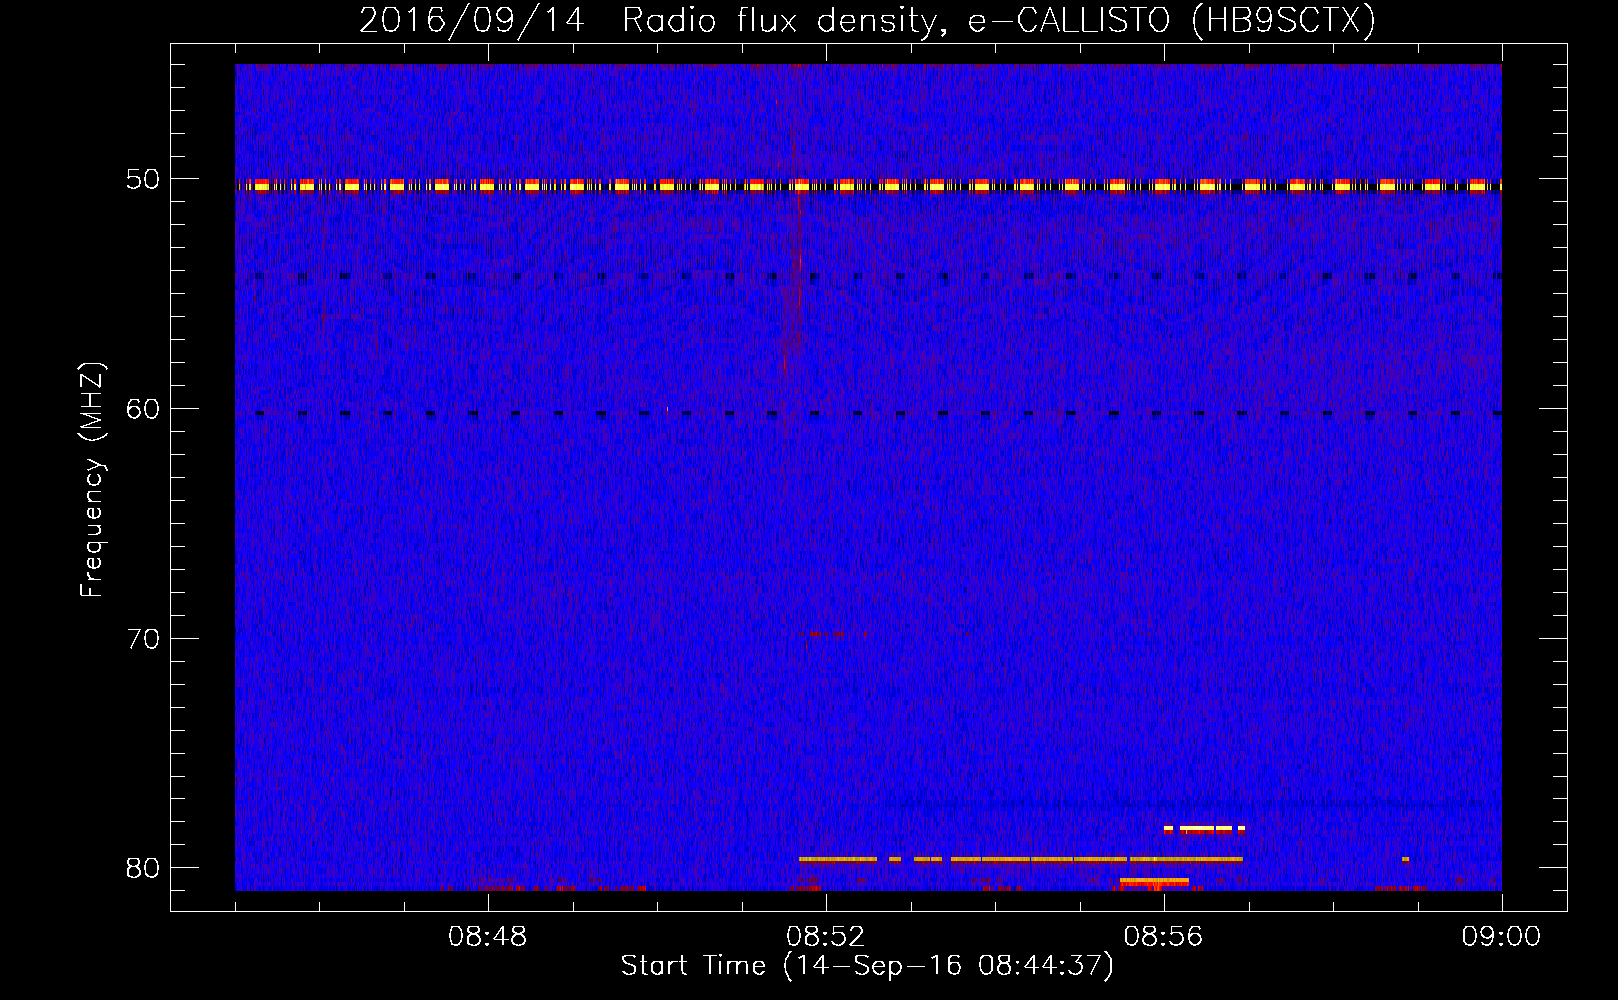The height and width of the screenshot is (1000, 1618).
Task: Click the 08:56 time tick label
Action: [x=1164, y=937]
